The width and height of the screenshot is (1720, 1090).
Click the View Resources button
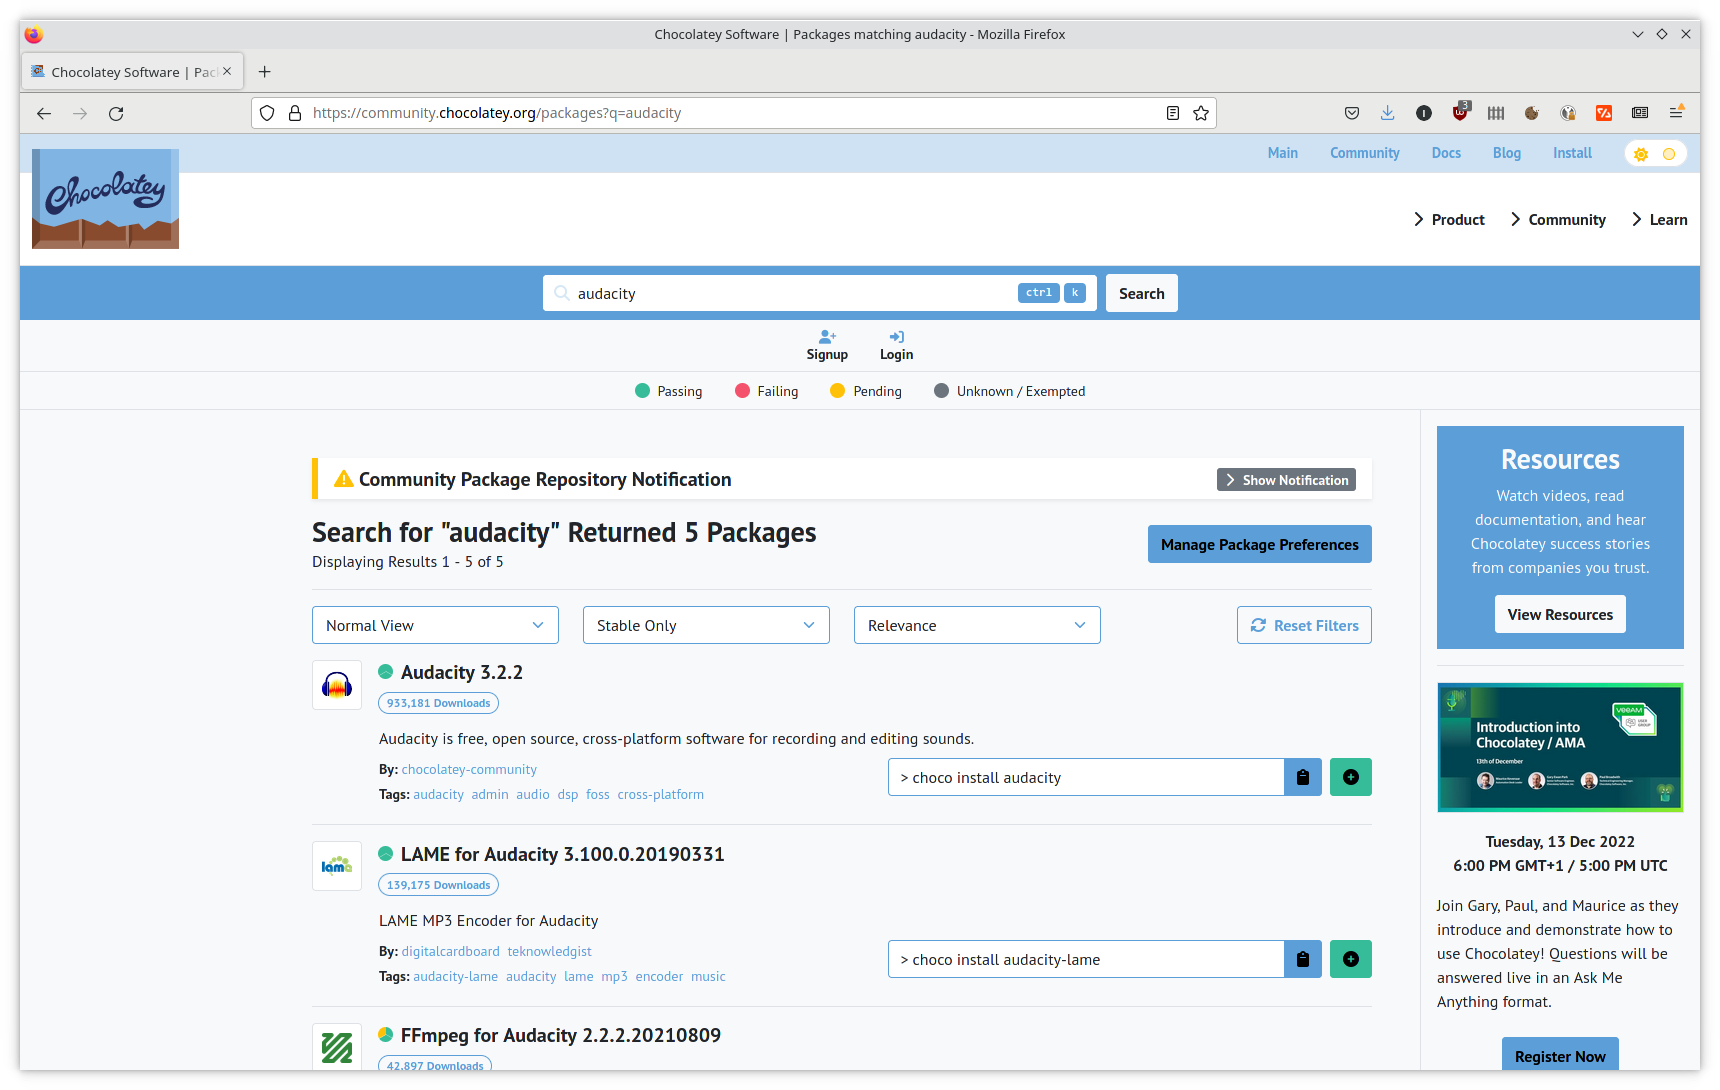tap(1560, 614)
